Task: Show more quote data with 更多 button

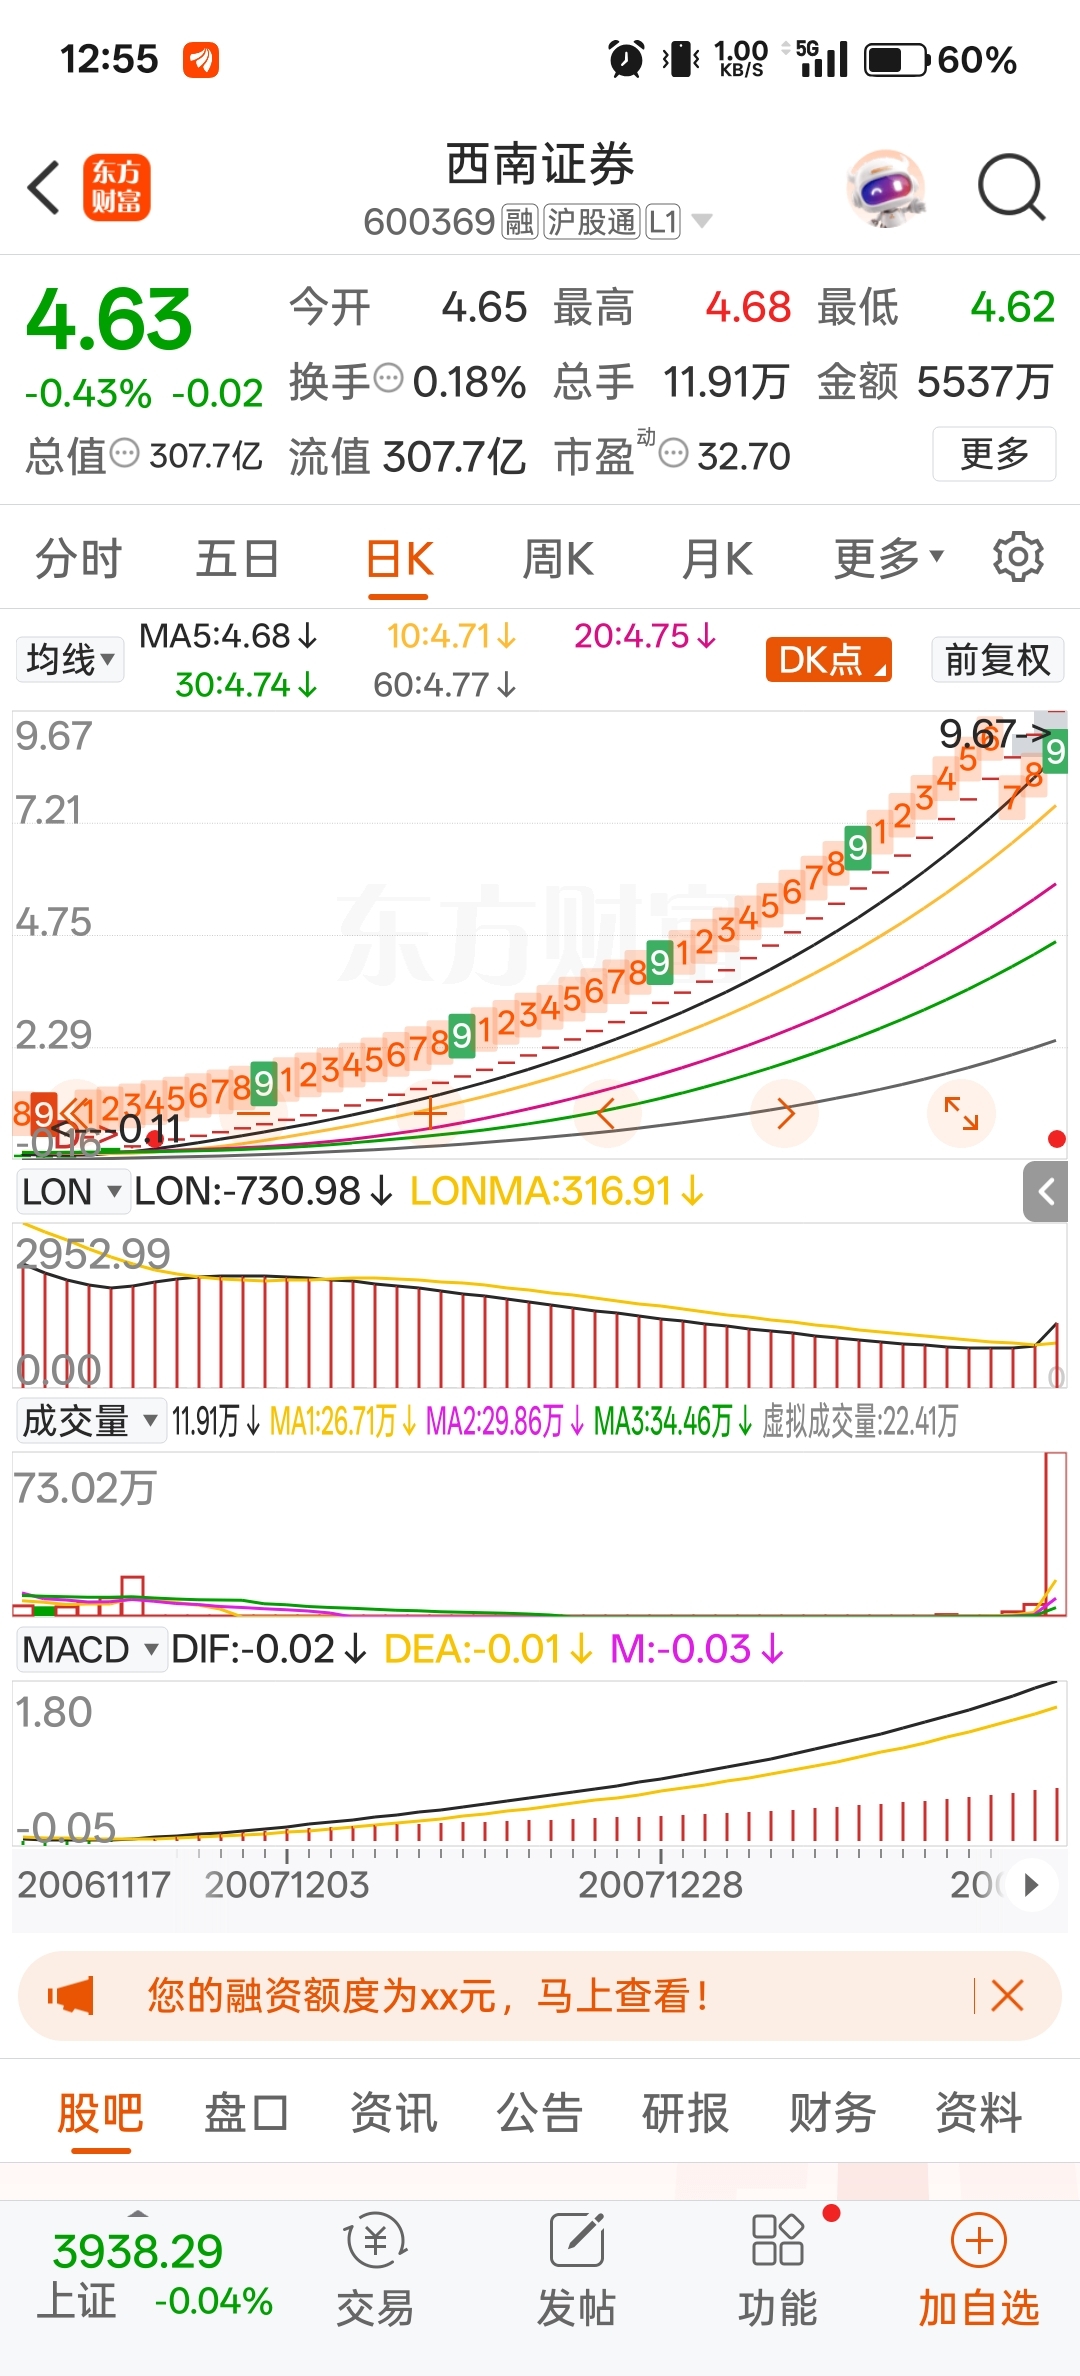Action: coord(994,454)
